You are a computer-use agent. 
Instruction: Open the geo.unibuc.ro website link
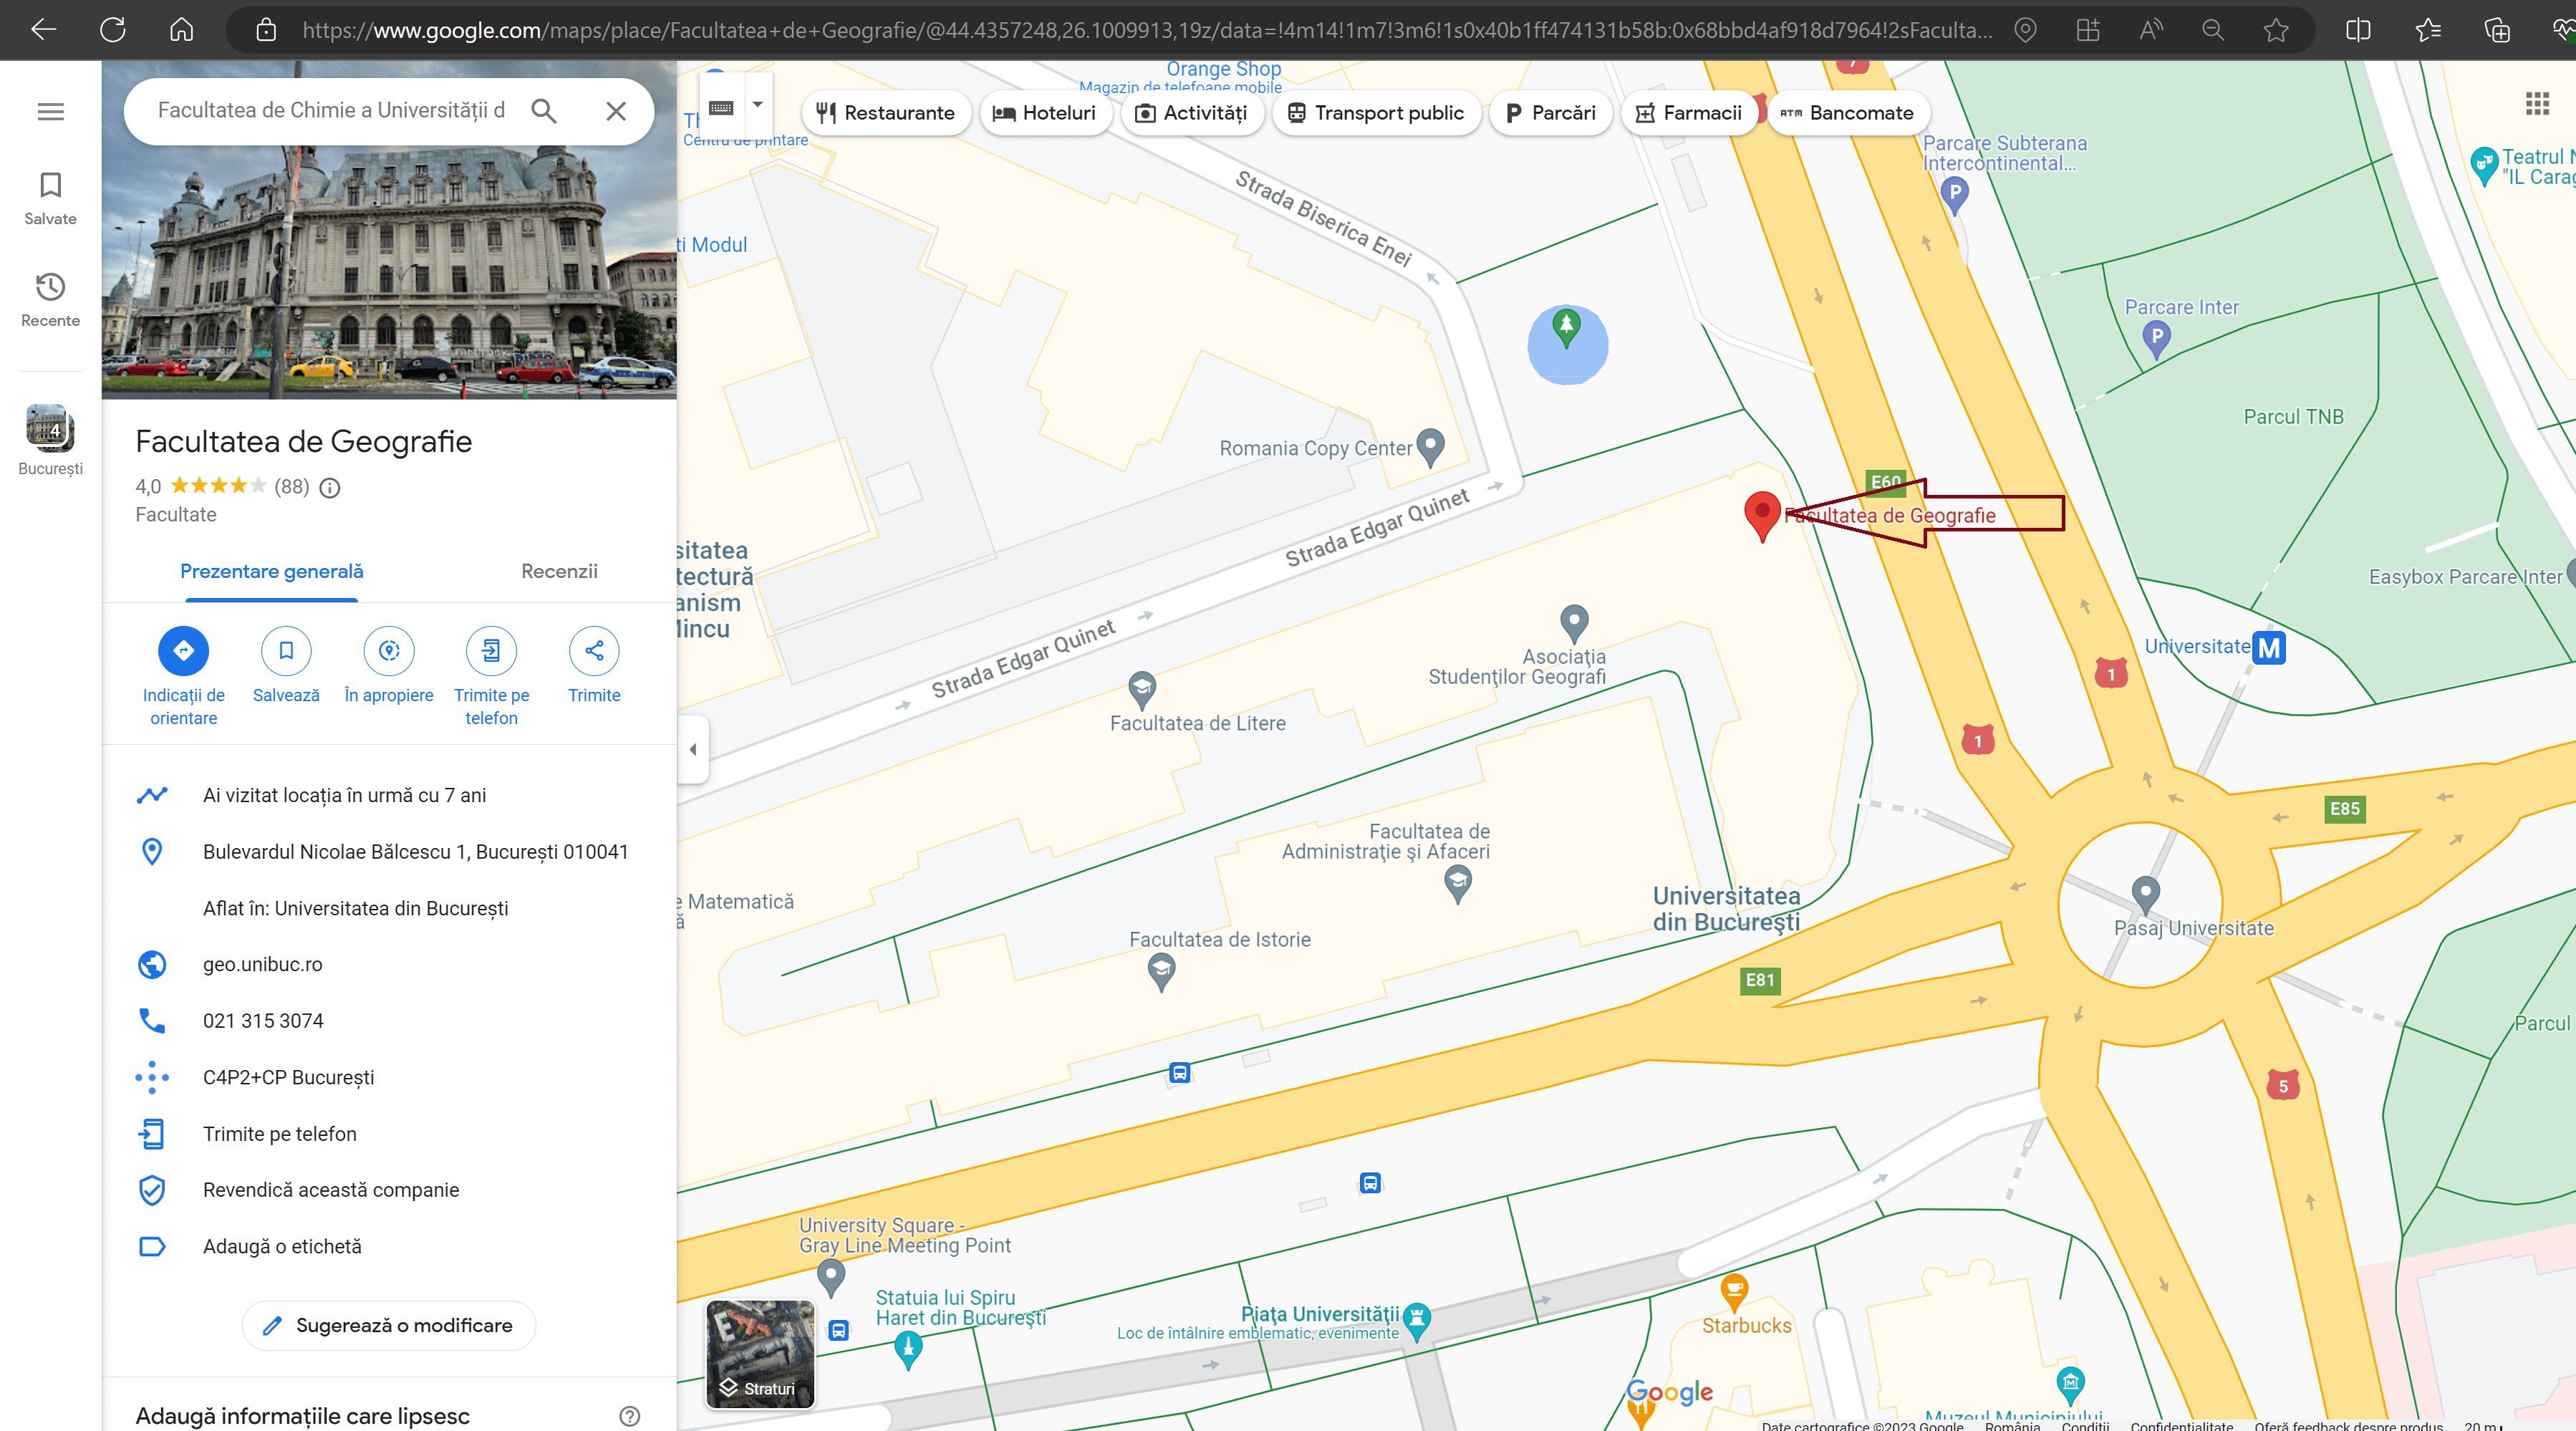(x=263, y=964)
